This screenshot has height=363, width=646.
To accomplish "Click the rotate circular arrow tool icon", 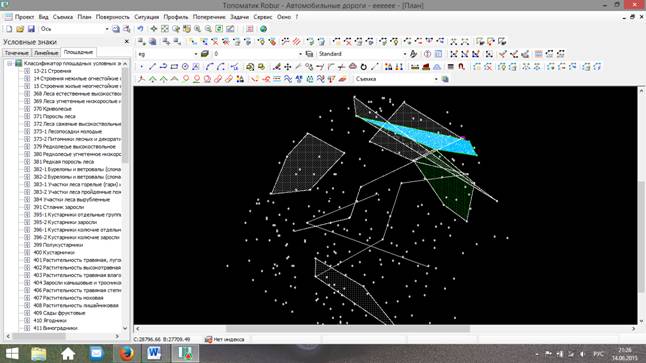I will [x=363, y=67].
